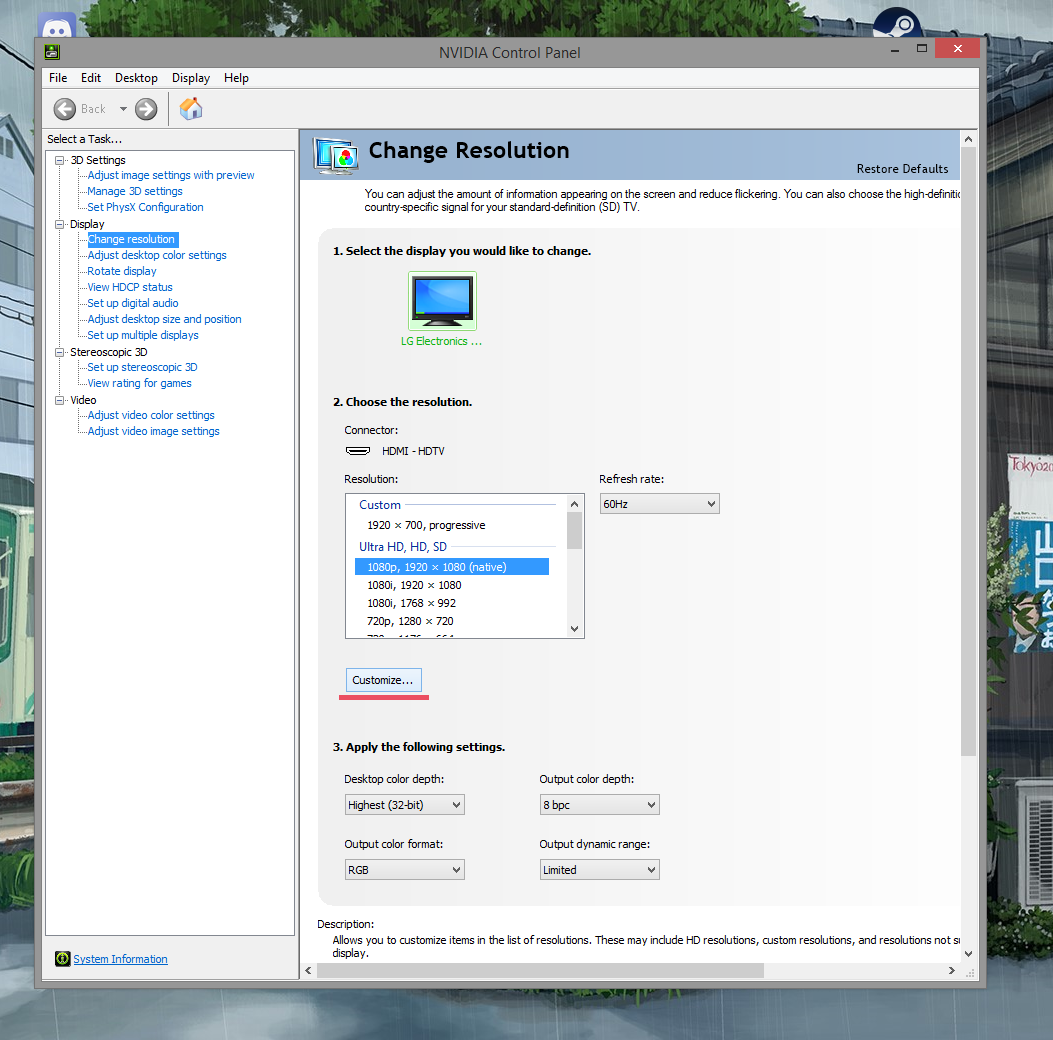The width and height of the screenshot is (1053, 1040).
Task: Select View rating for games
Action: pyautogui.click(x=139, y=383)
